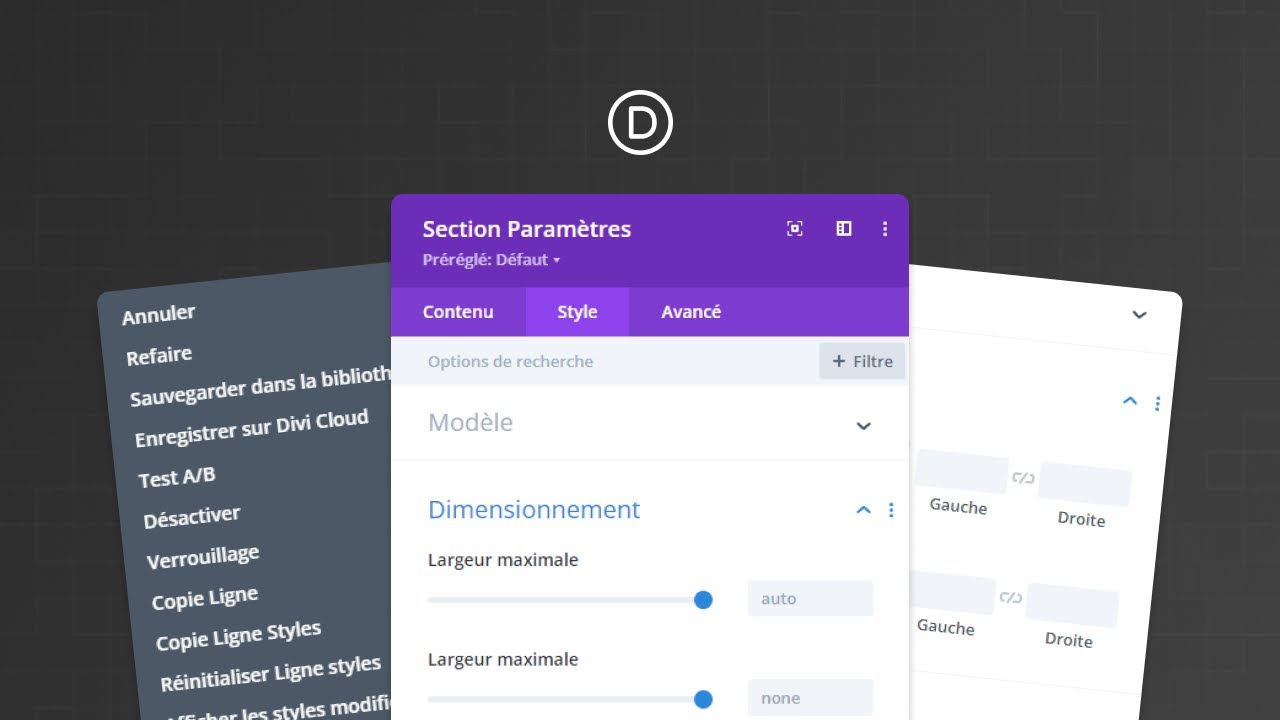Toggle lower Gauche/Droite link icon
This screenshot has width=1280, height=720.
click(x=1011, y=598)
